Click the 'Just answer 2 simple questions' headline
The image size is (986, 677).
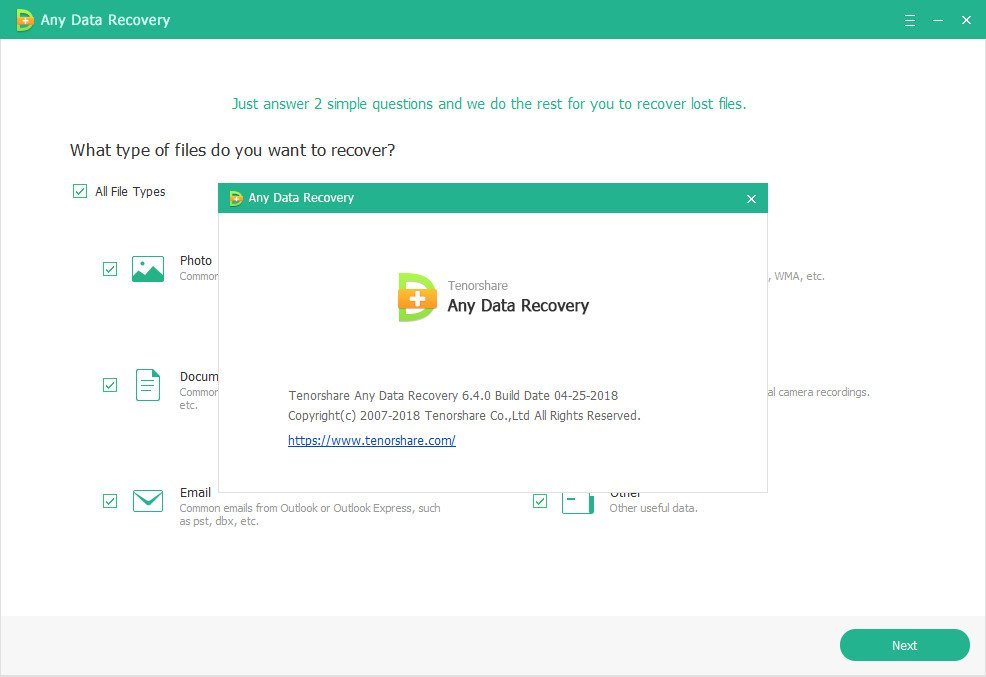pos(489,104)
